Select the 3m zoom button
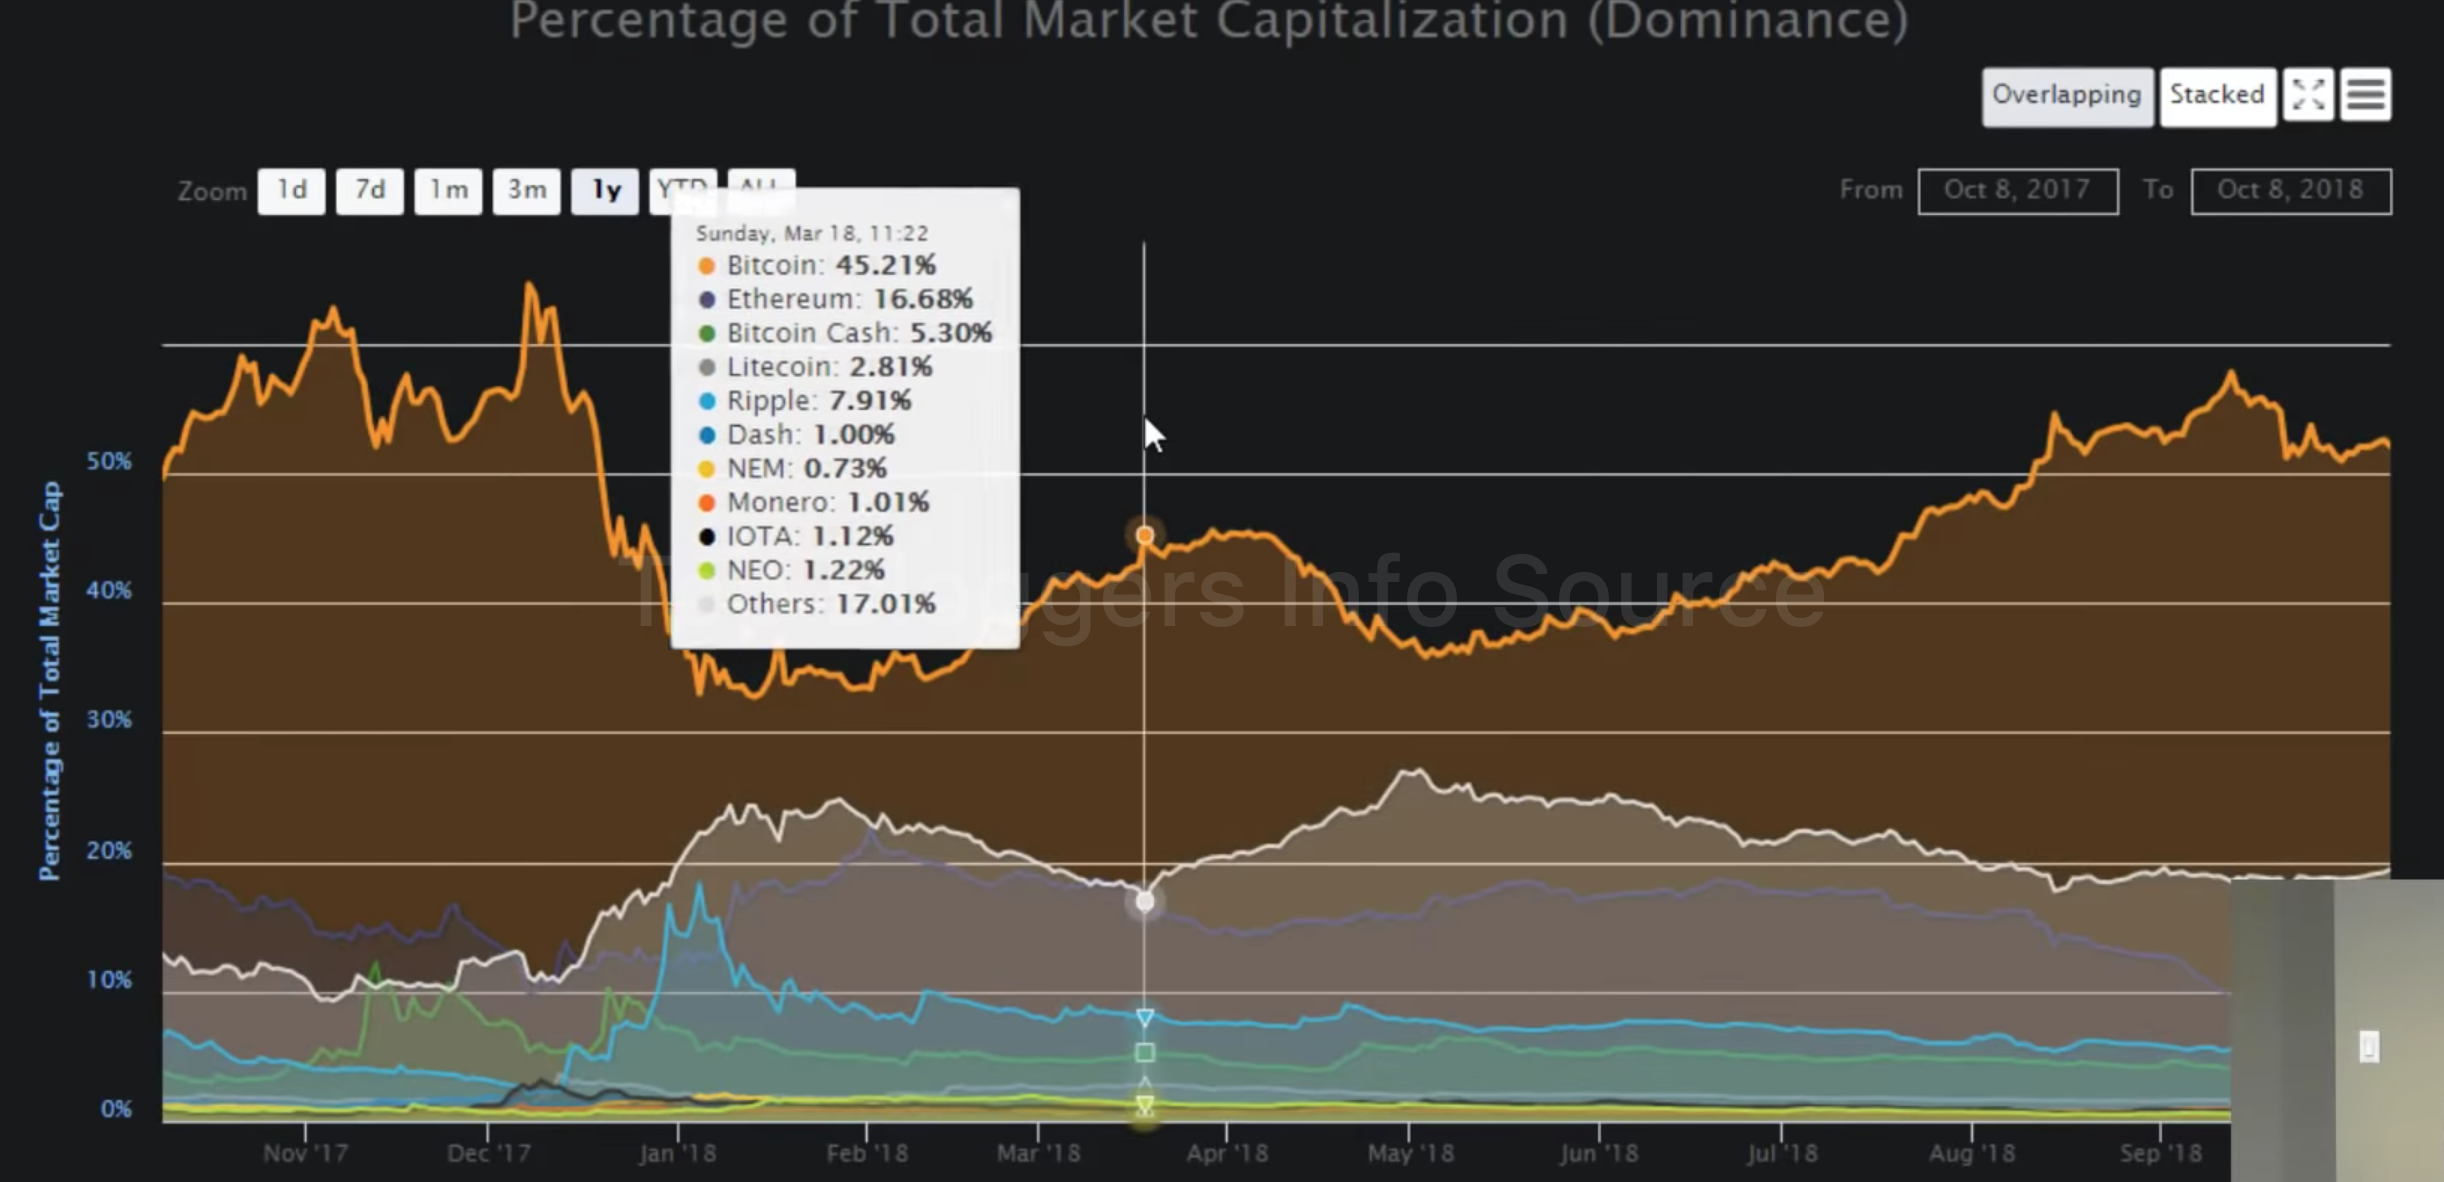 tap(526, 190)
